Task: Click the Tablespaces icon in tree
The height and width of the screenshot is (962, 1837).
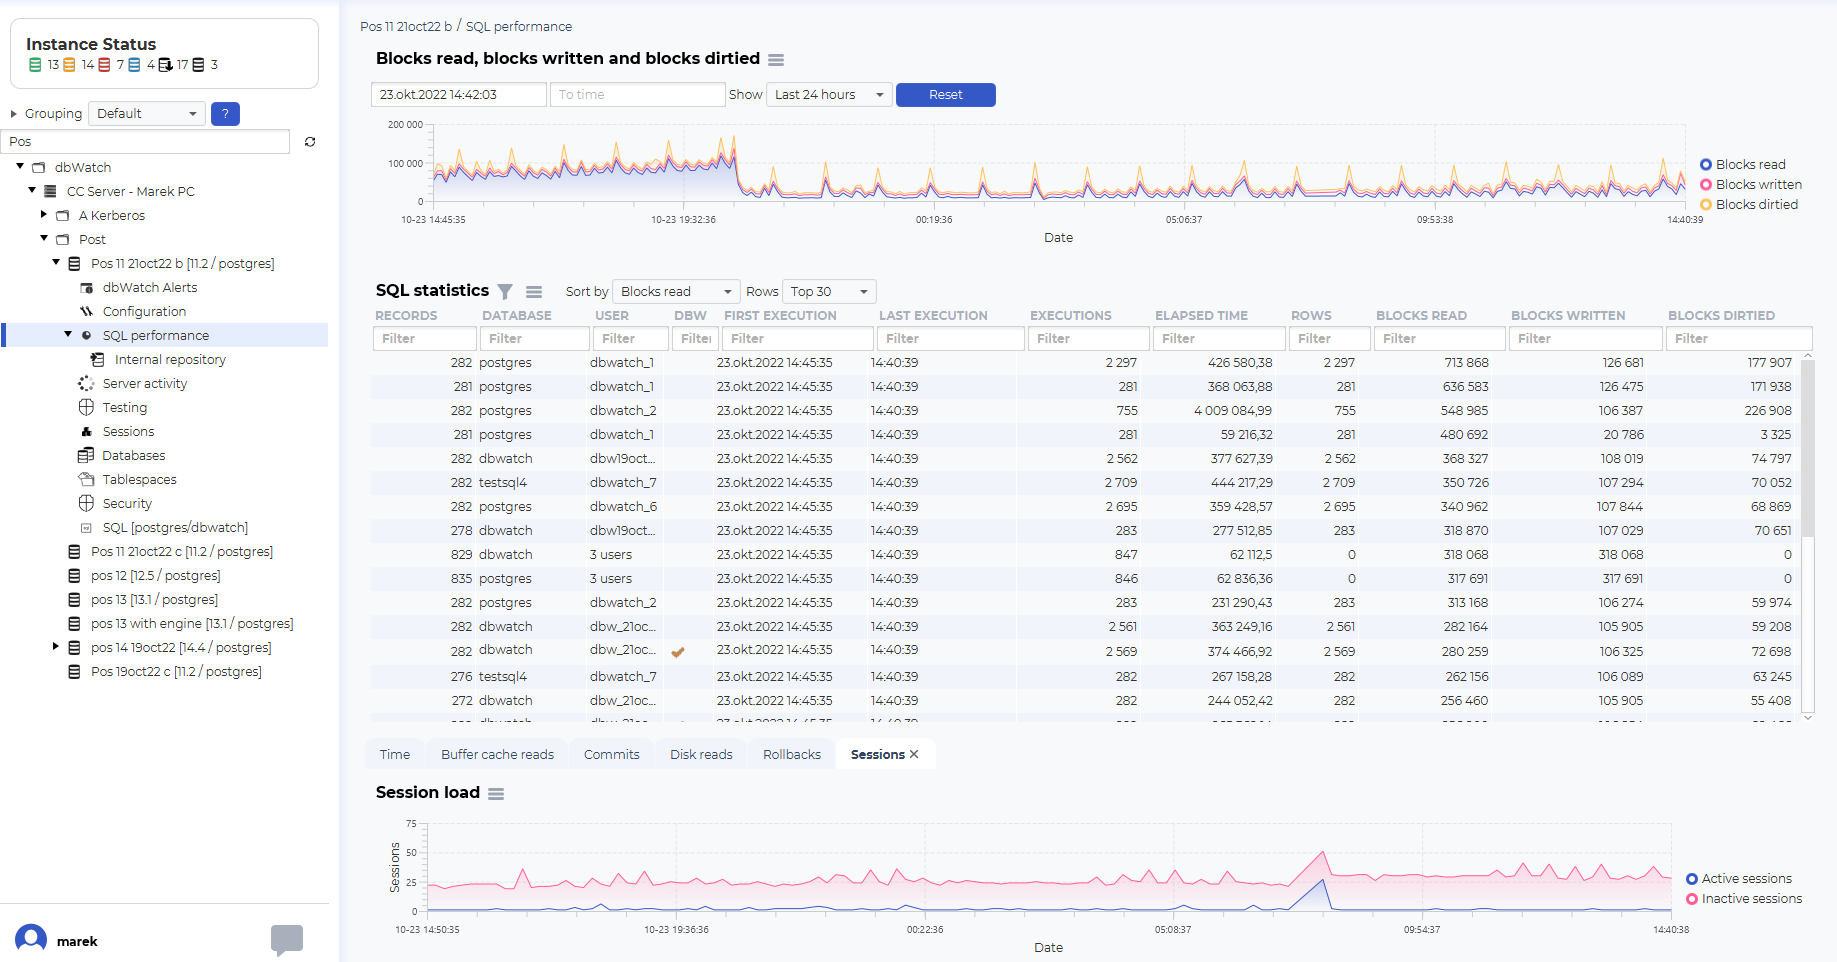Action: [x=87, y=480]
